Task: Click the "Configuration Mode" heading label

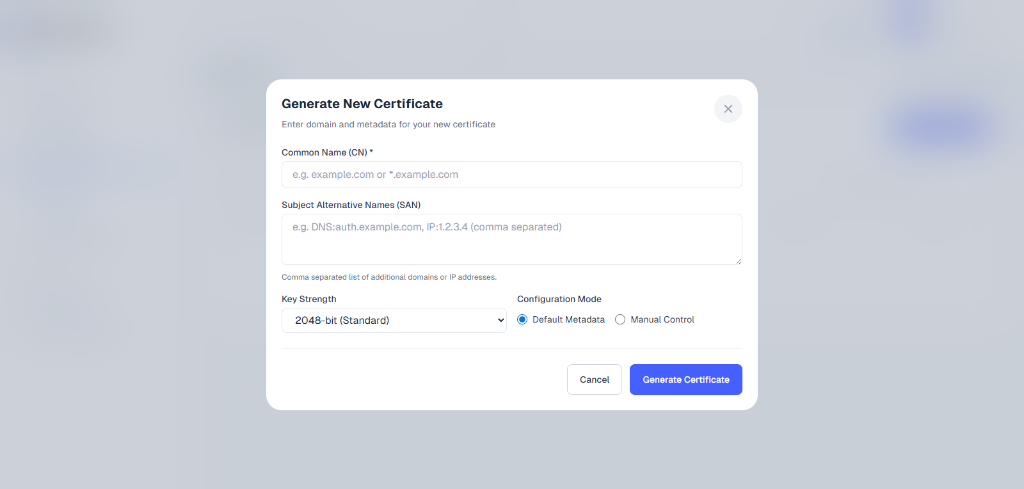Action: (x=559, y=299)
